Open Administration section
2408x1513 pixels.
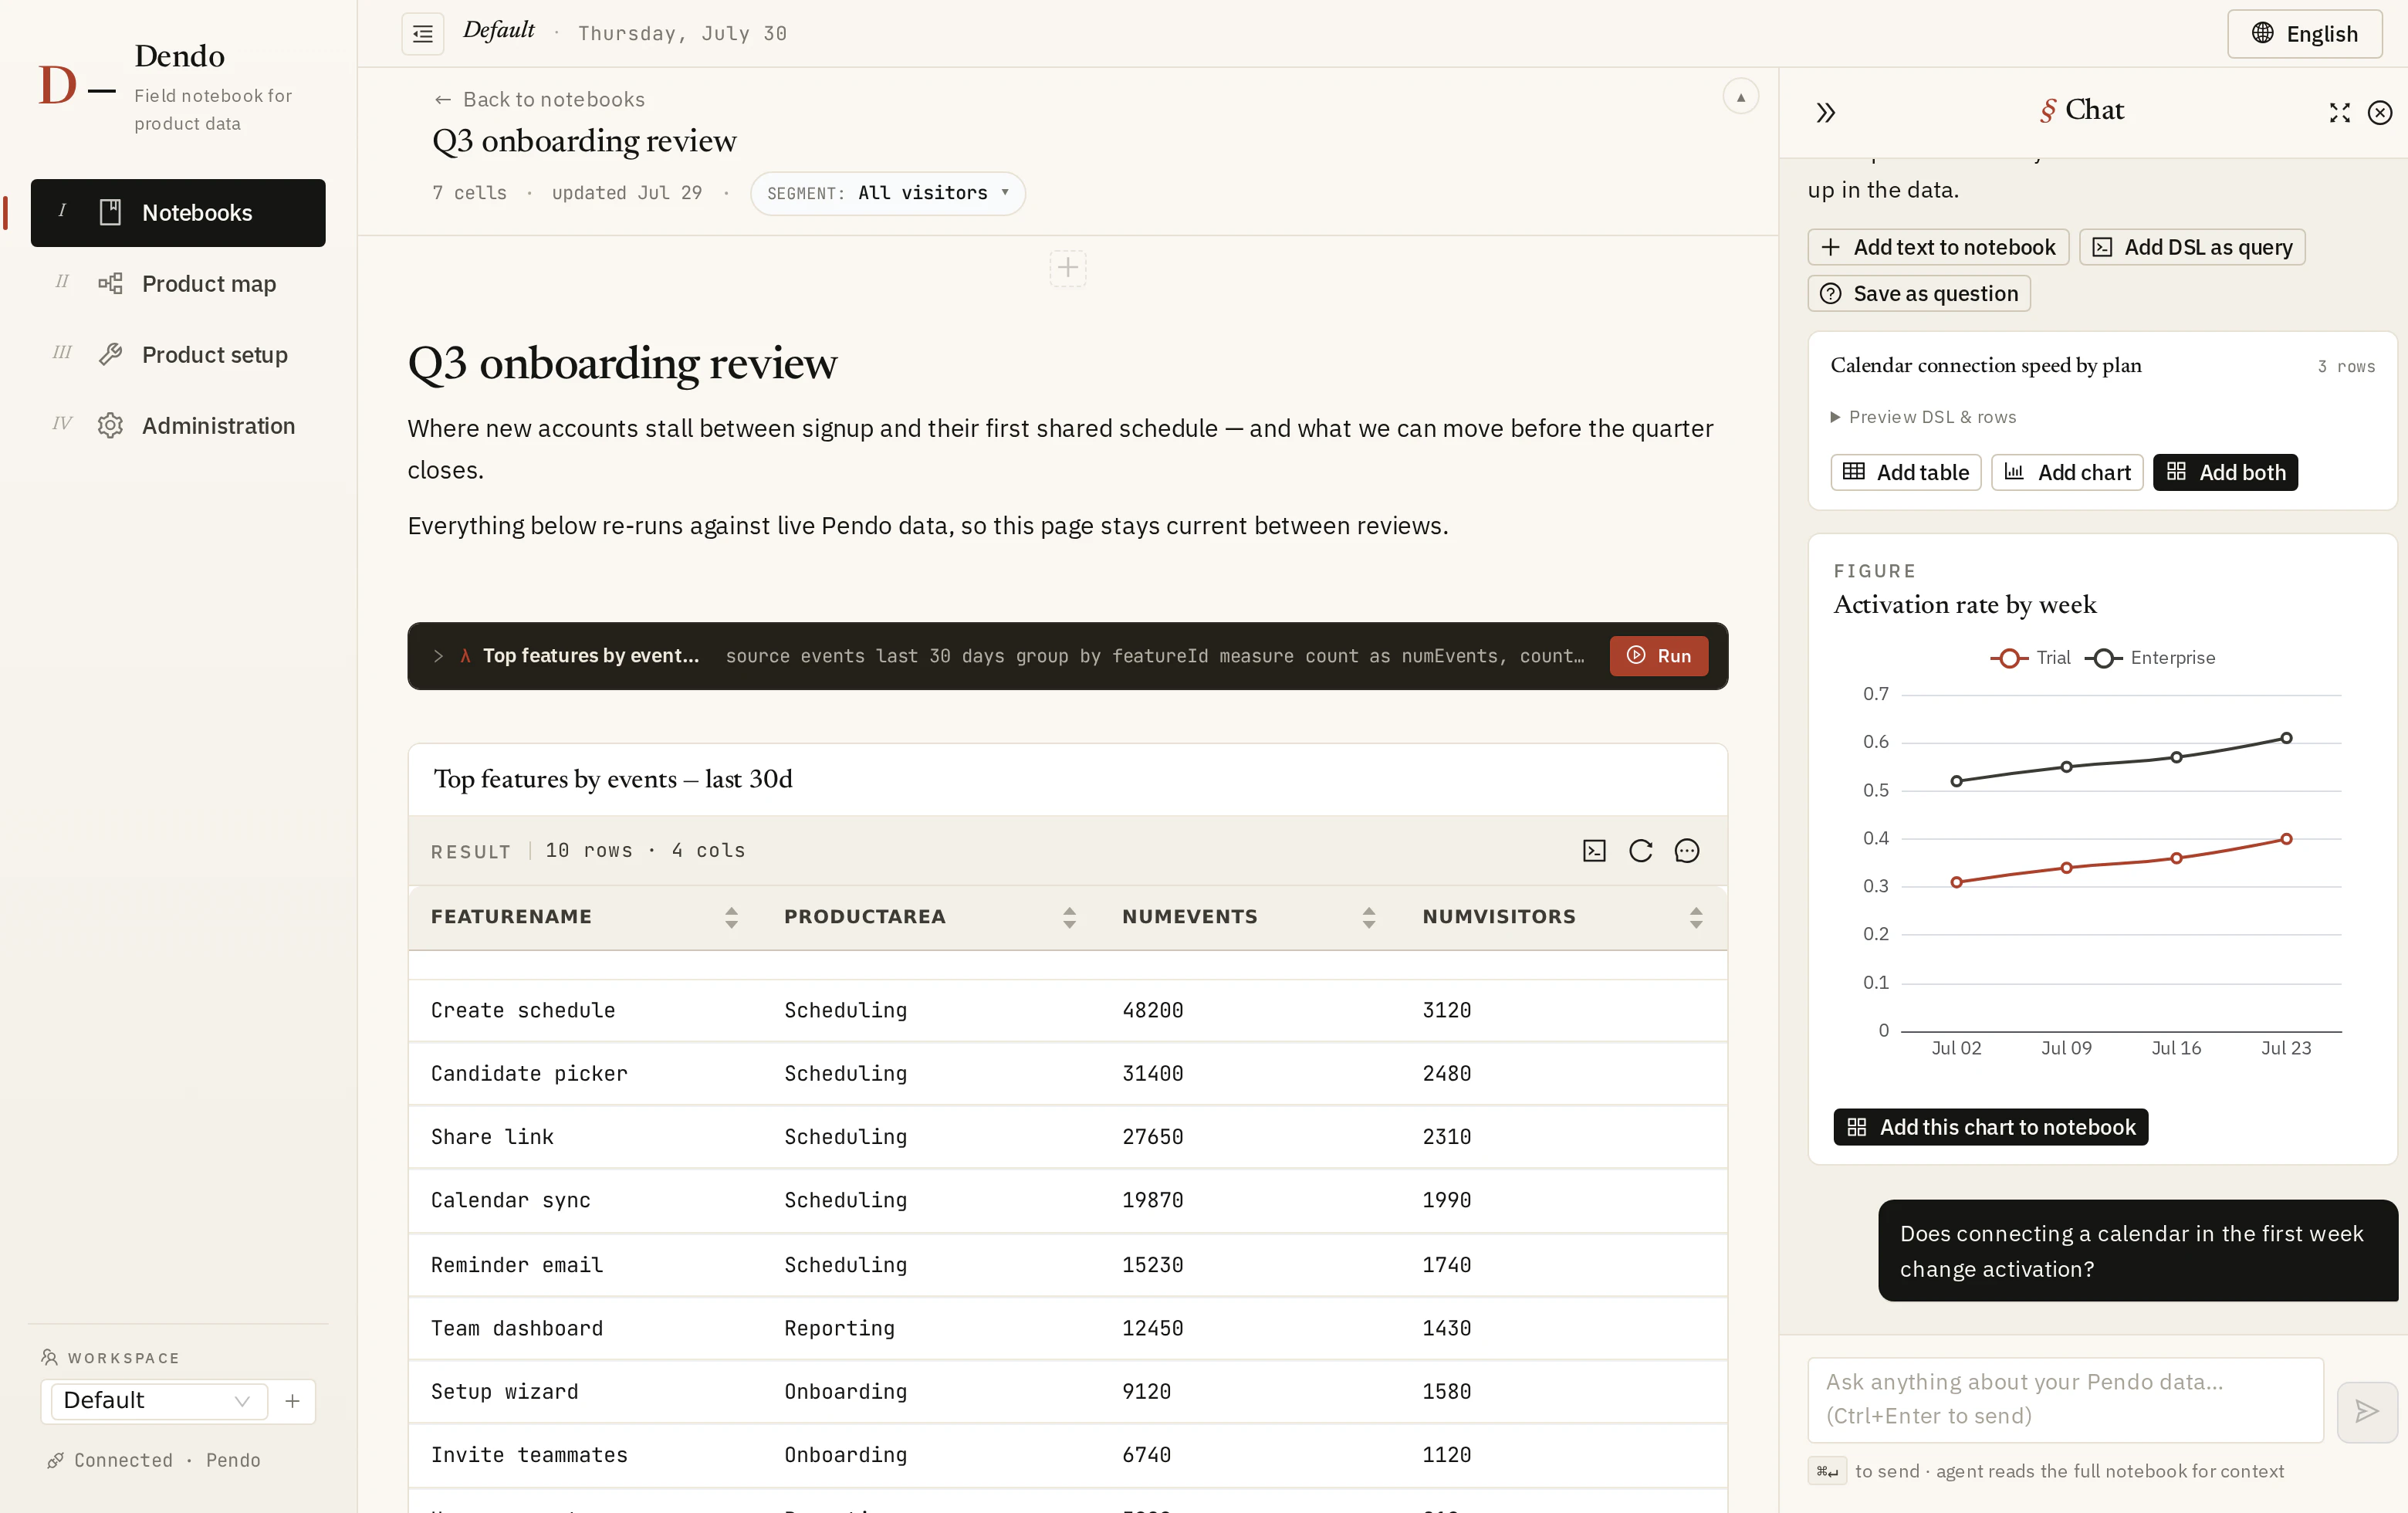(x=178, y=426)
